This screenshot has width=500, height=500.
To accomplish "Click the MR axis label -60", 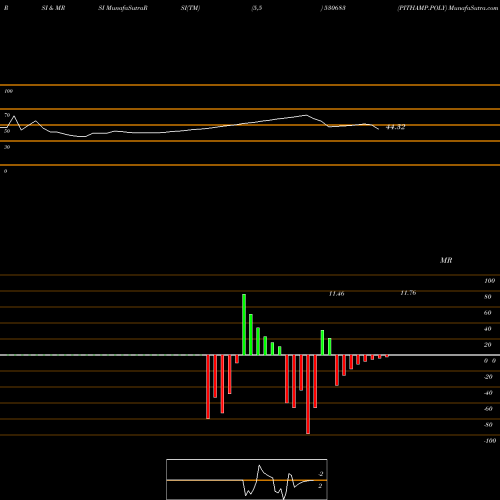I will tap(488, 409).
